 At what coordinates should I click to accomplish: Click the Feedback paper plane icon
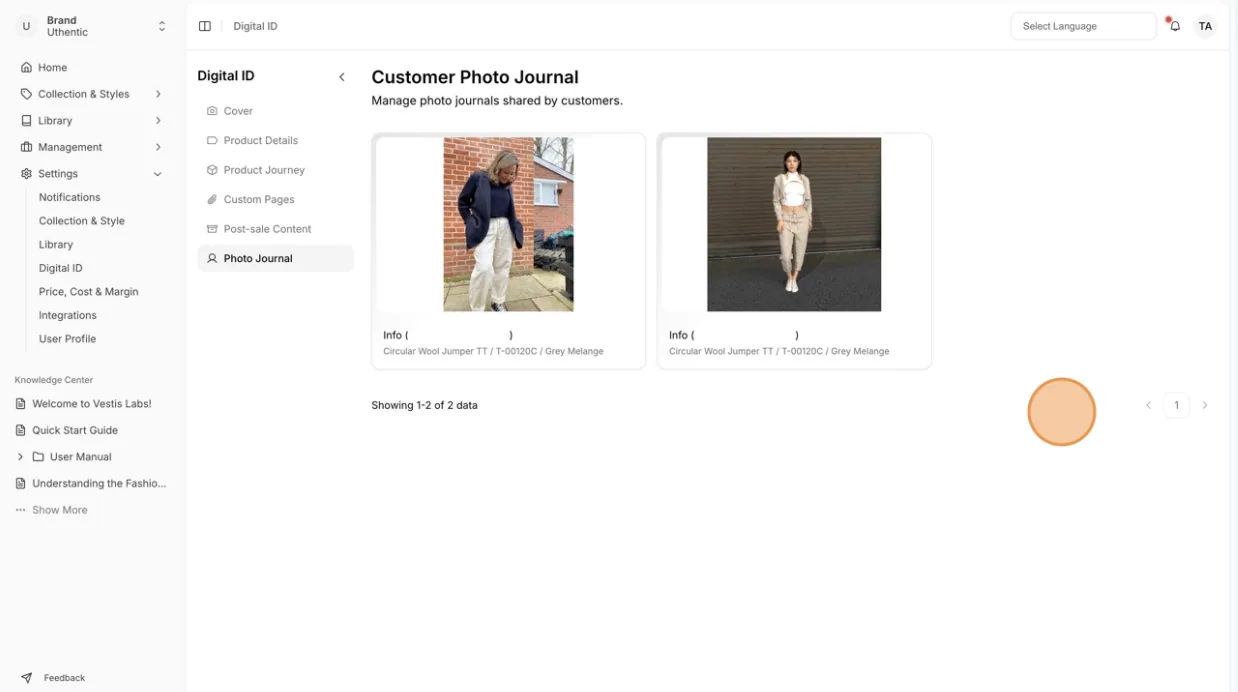[26, 678]
